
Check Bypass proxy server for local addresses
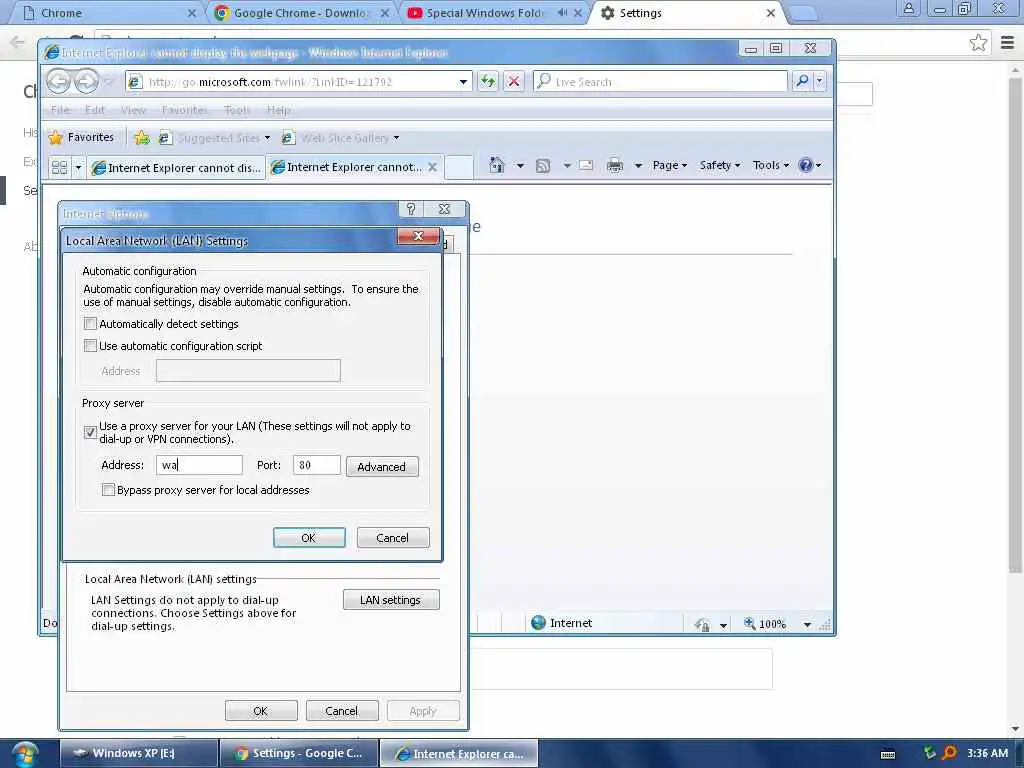tap(108, 490)
